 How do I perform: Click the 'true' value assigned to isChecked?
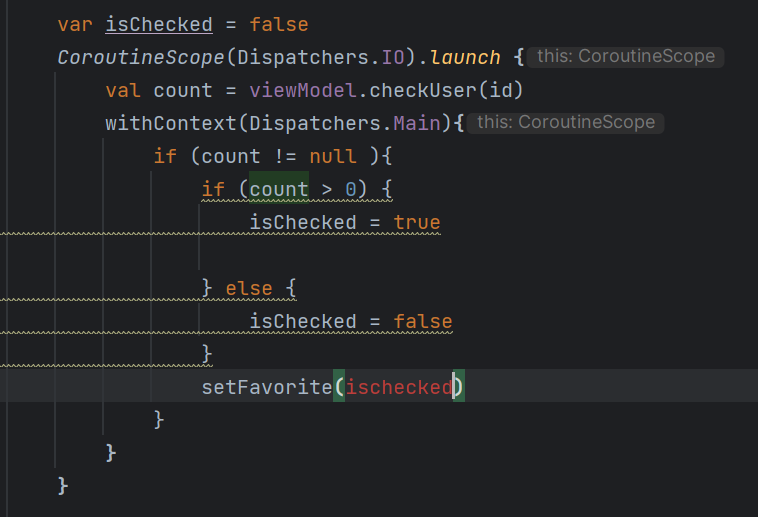tap(417, 222)
